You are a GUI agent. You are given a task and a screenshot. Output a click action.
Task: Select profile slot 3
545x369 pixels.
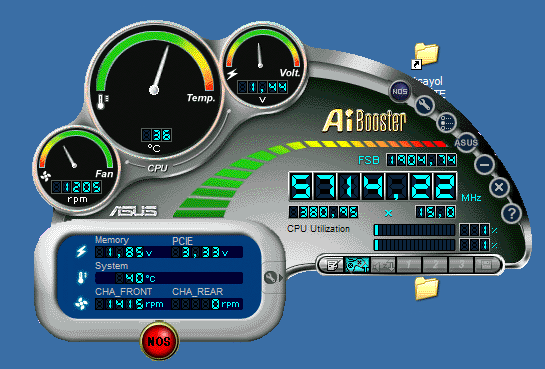[461, 266]
